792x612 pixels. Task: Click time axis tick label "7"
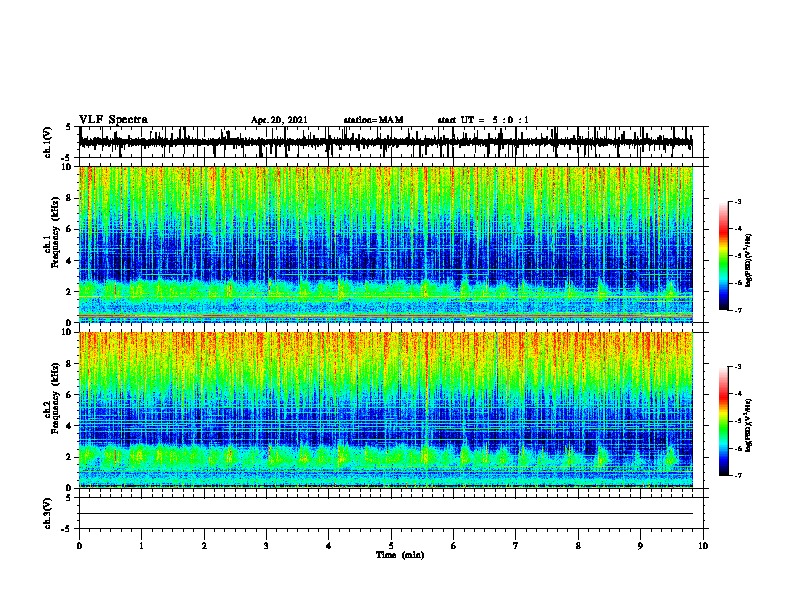[x=516, y=546]
